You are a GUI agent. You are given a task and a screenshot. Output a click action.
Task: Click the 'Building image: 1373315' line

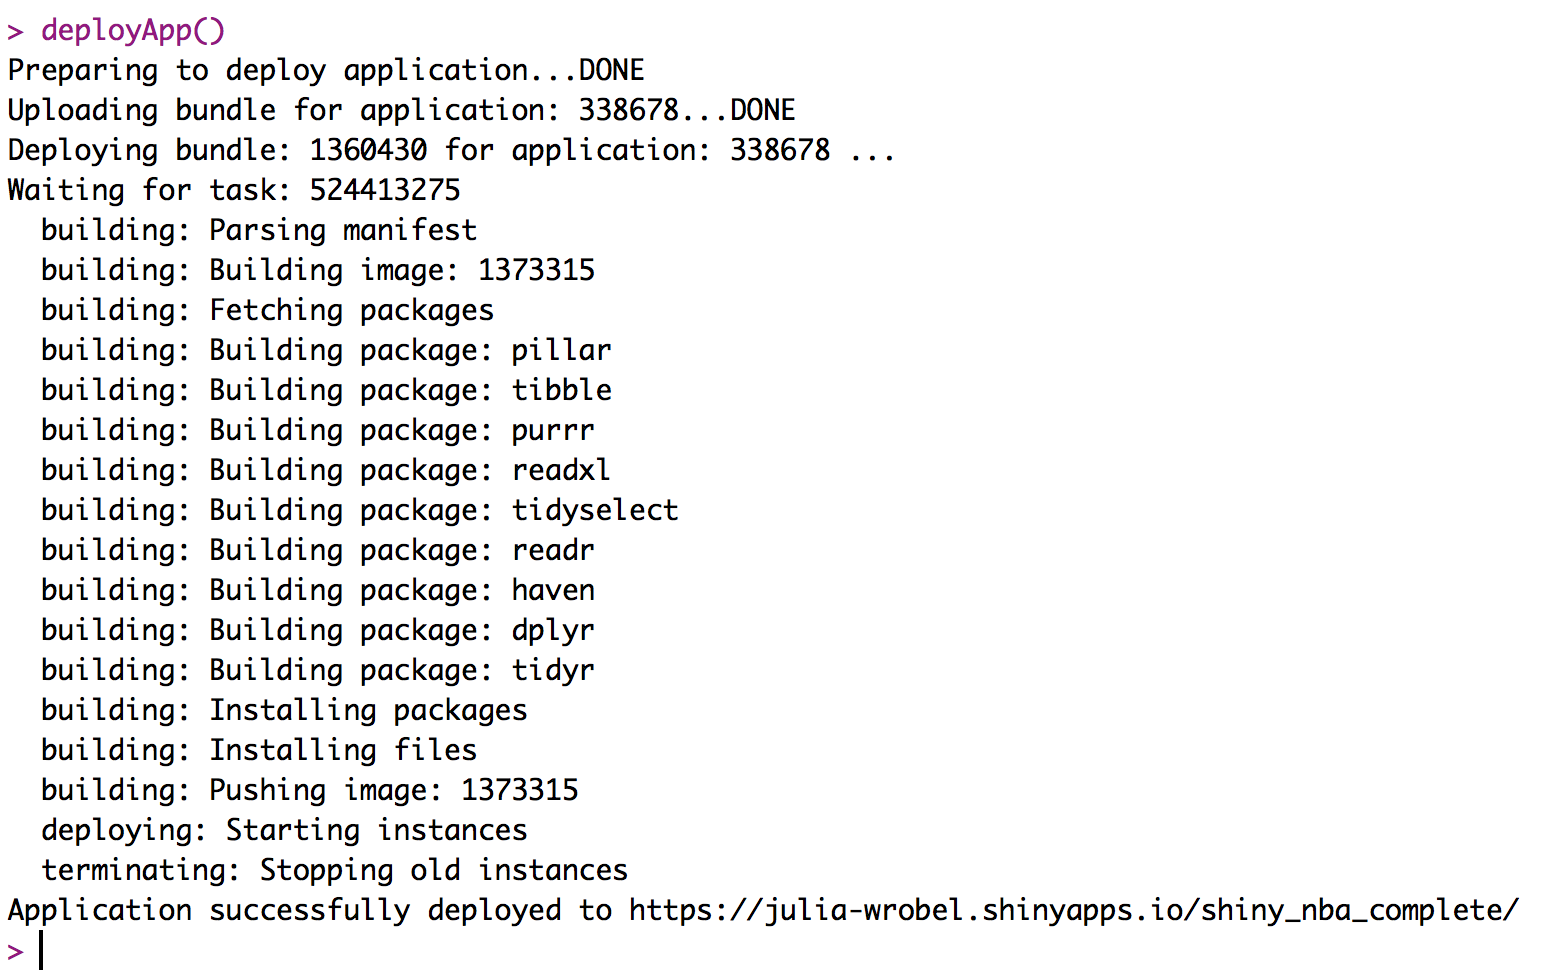click(318, 270)
